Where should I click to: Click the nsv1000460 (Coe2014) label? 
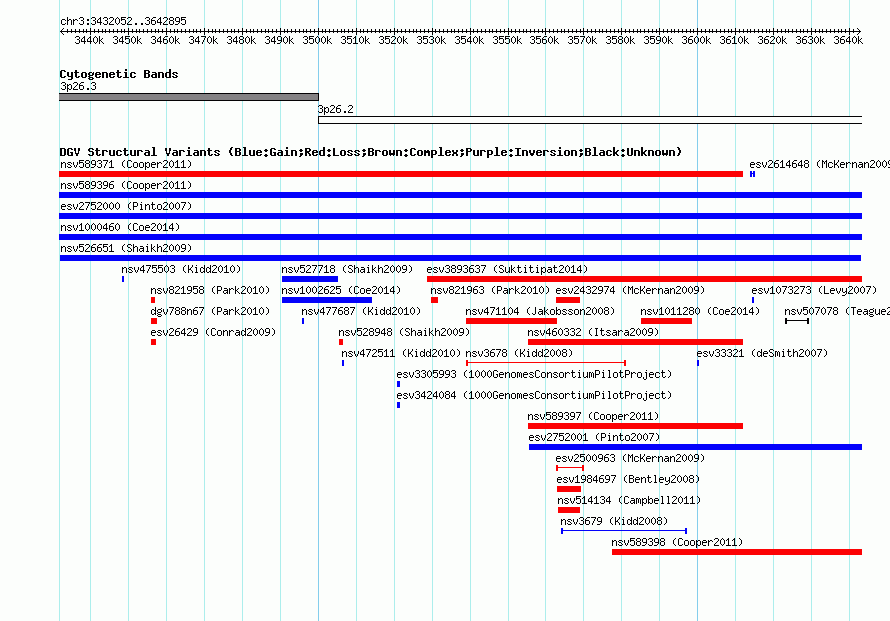[120, 227]
